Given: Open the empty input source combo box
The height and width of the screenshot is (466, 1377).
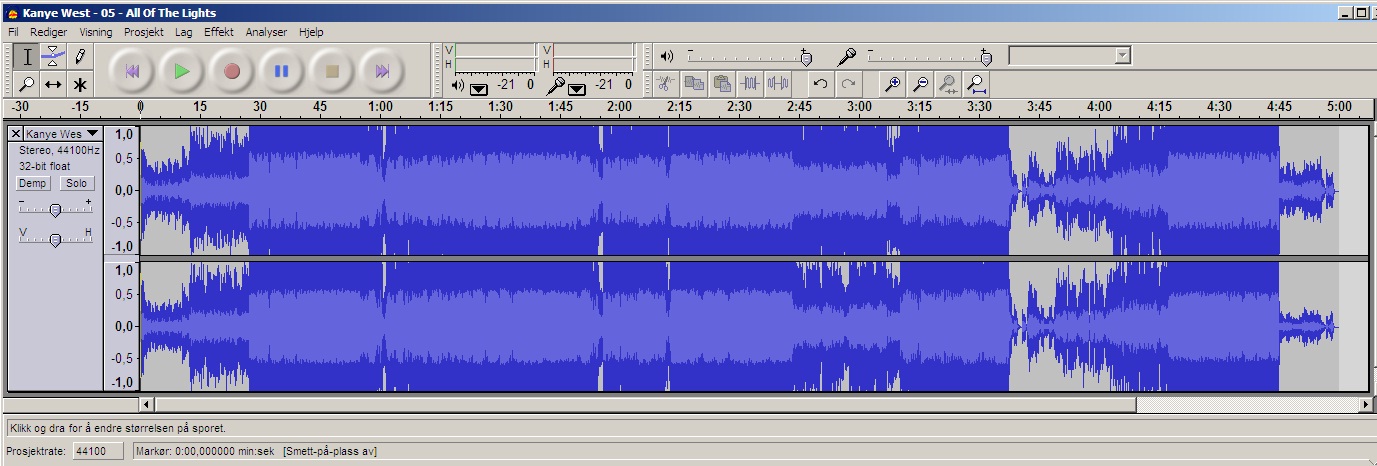Looking at the screenshot, I should click(x=1069, y=56).
